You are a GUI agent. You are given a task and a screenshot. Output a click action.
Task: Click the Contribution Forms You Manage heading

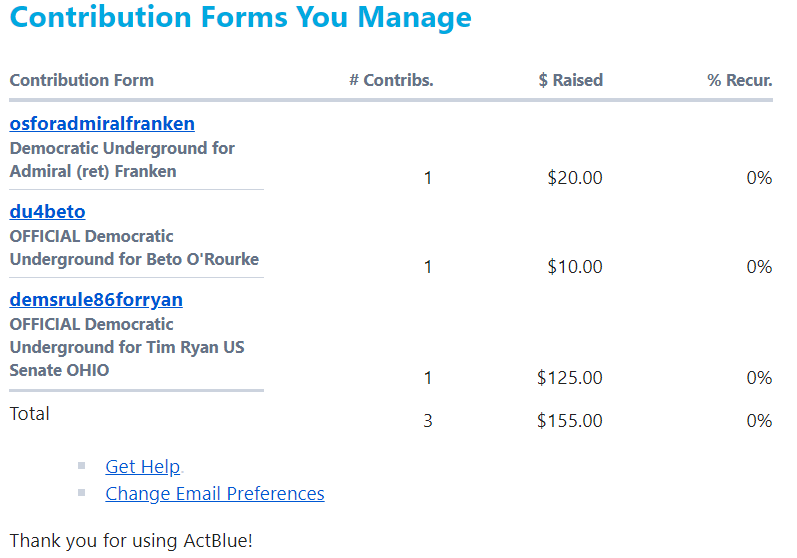point(240,17)
